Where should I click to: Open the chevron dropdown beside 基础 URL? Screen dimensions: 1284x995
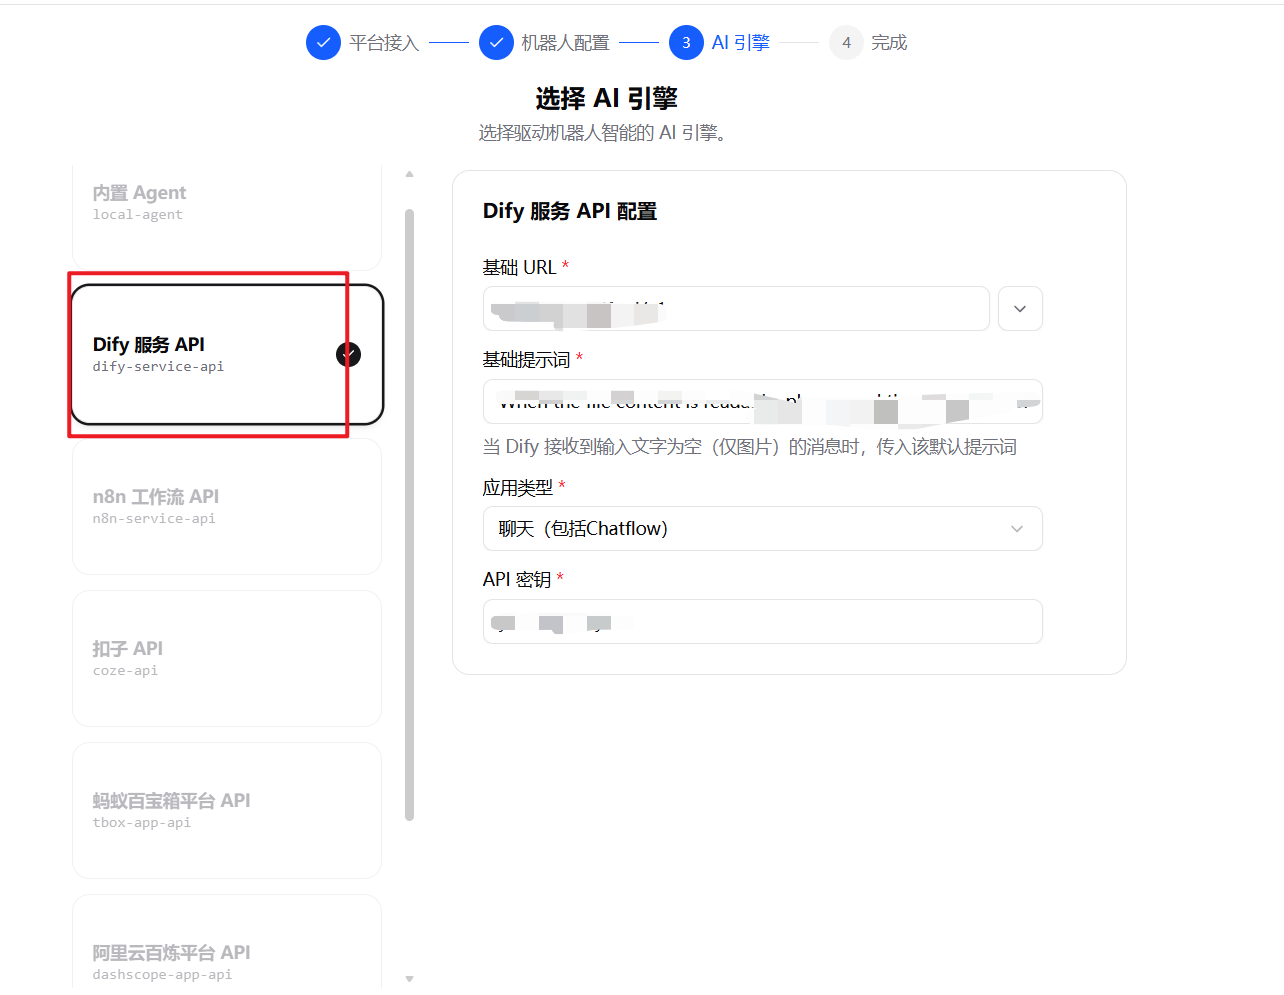tap(1020, 309)
